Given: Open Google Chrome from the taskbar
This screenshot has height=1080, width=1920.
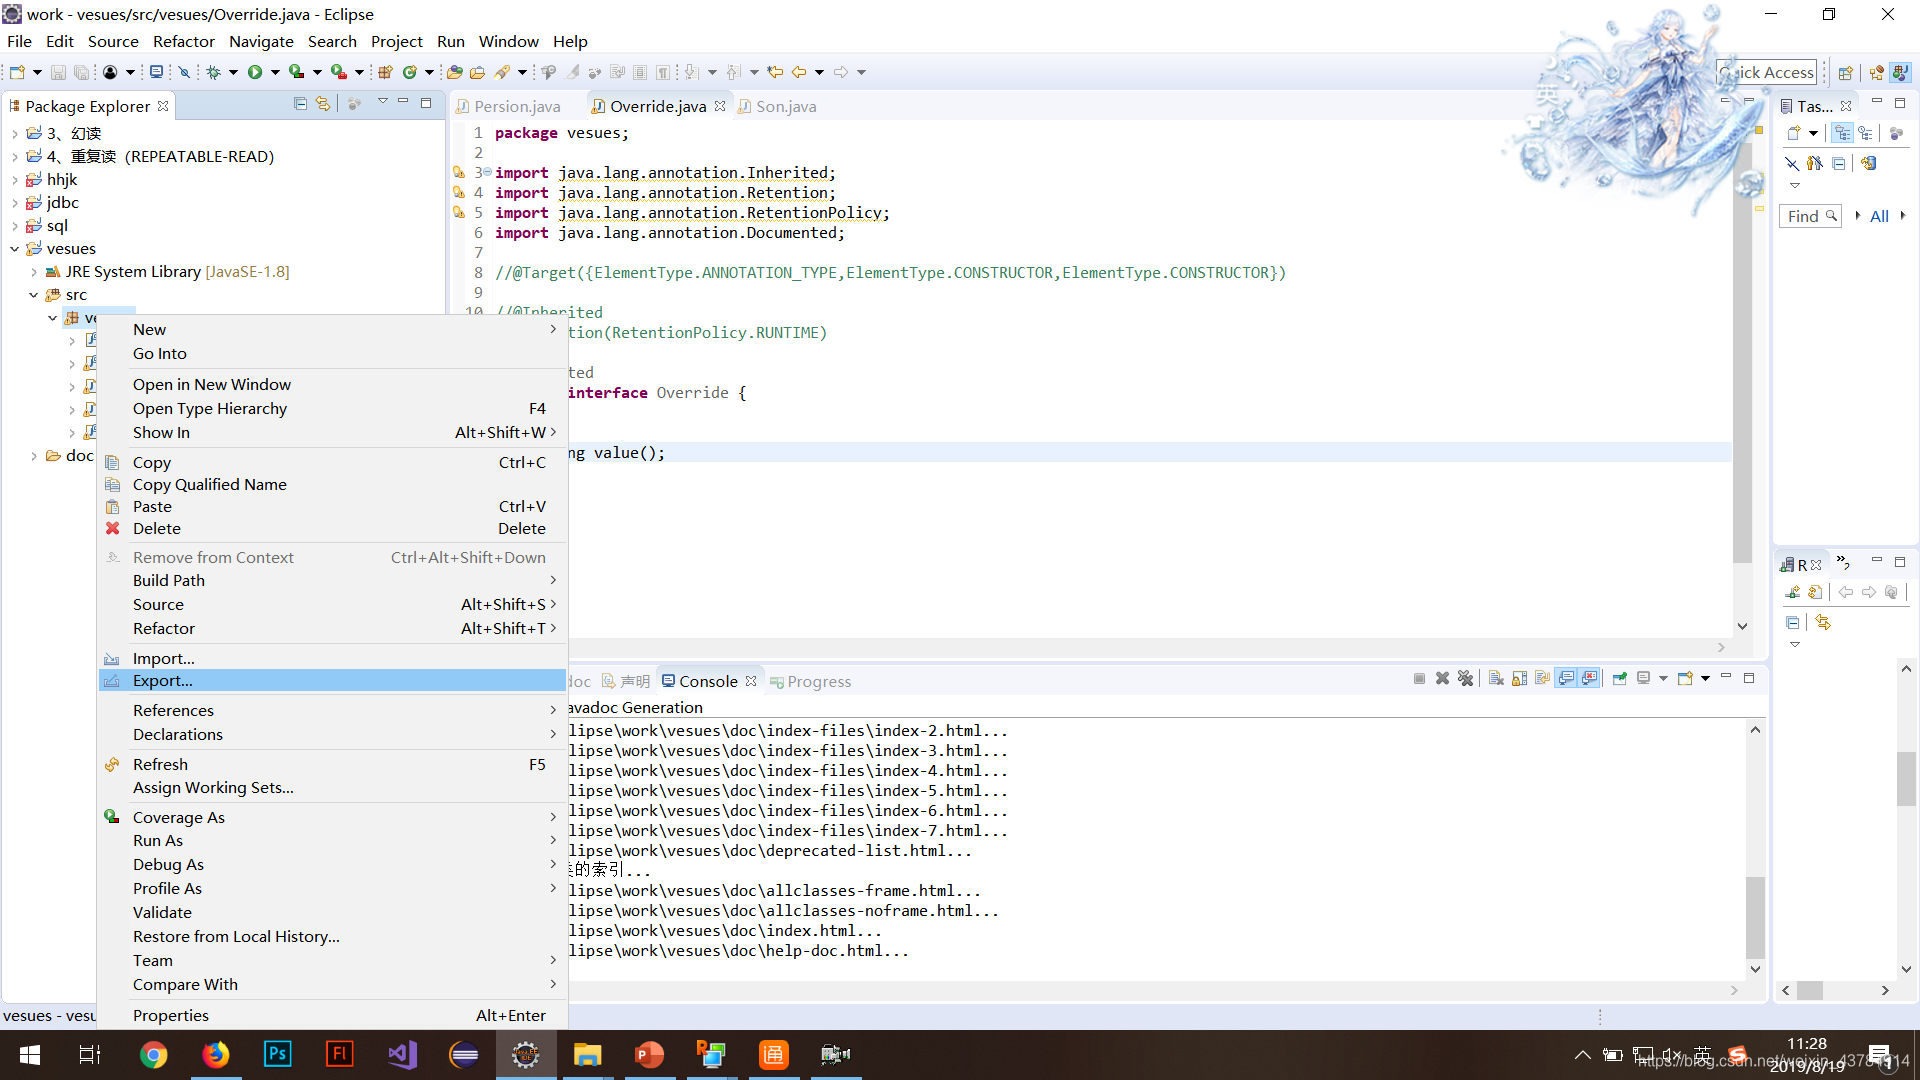Looking at the screenshot, I should click(154, 1054).
